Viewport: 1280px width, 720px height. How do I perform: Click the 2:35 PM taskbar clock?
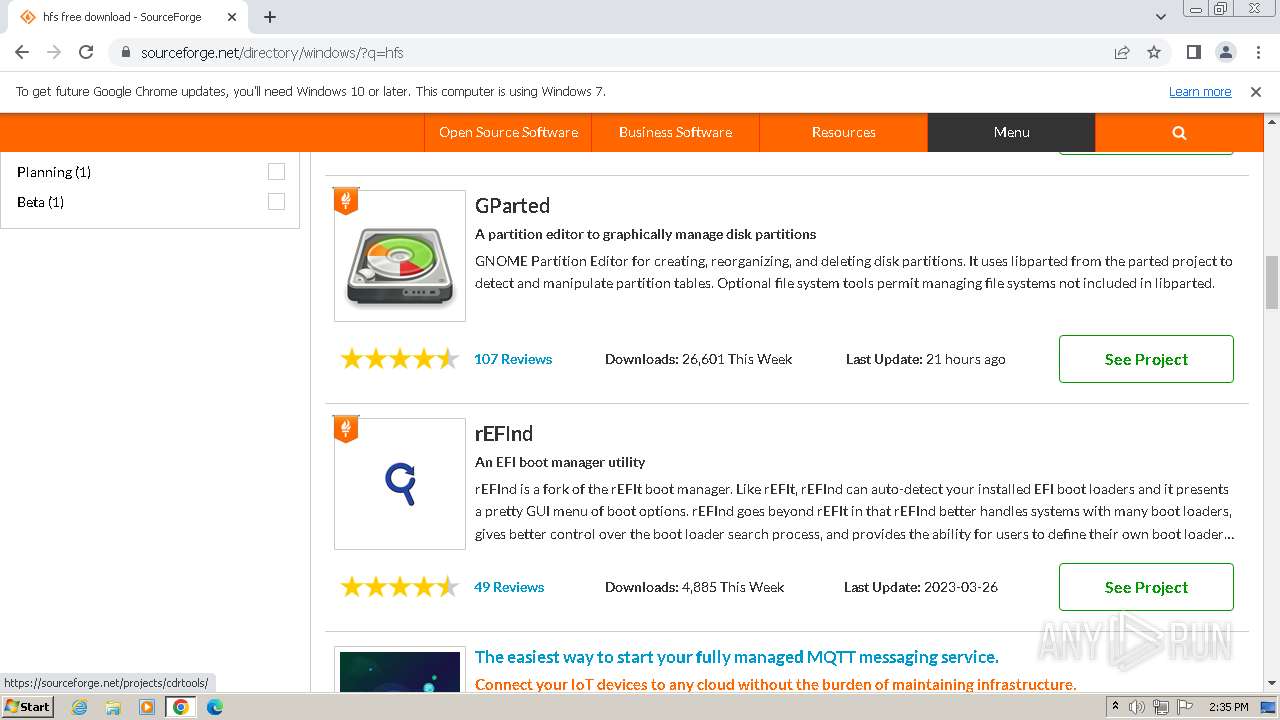(x=1228, y=706)
